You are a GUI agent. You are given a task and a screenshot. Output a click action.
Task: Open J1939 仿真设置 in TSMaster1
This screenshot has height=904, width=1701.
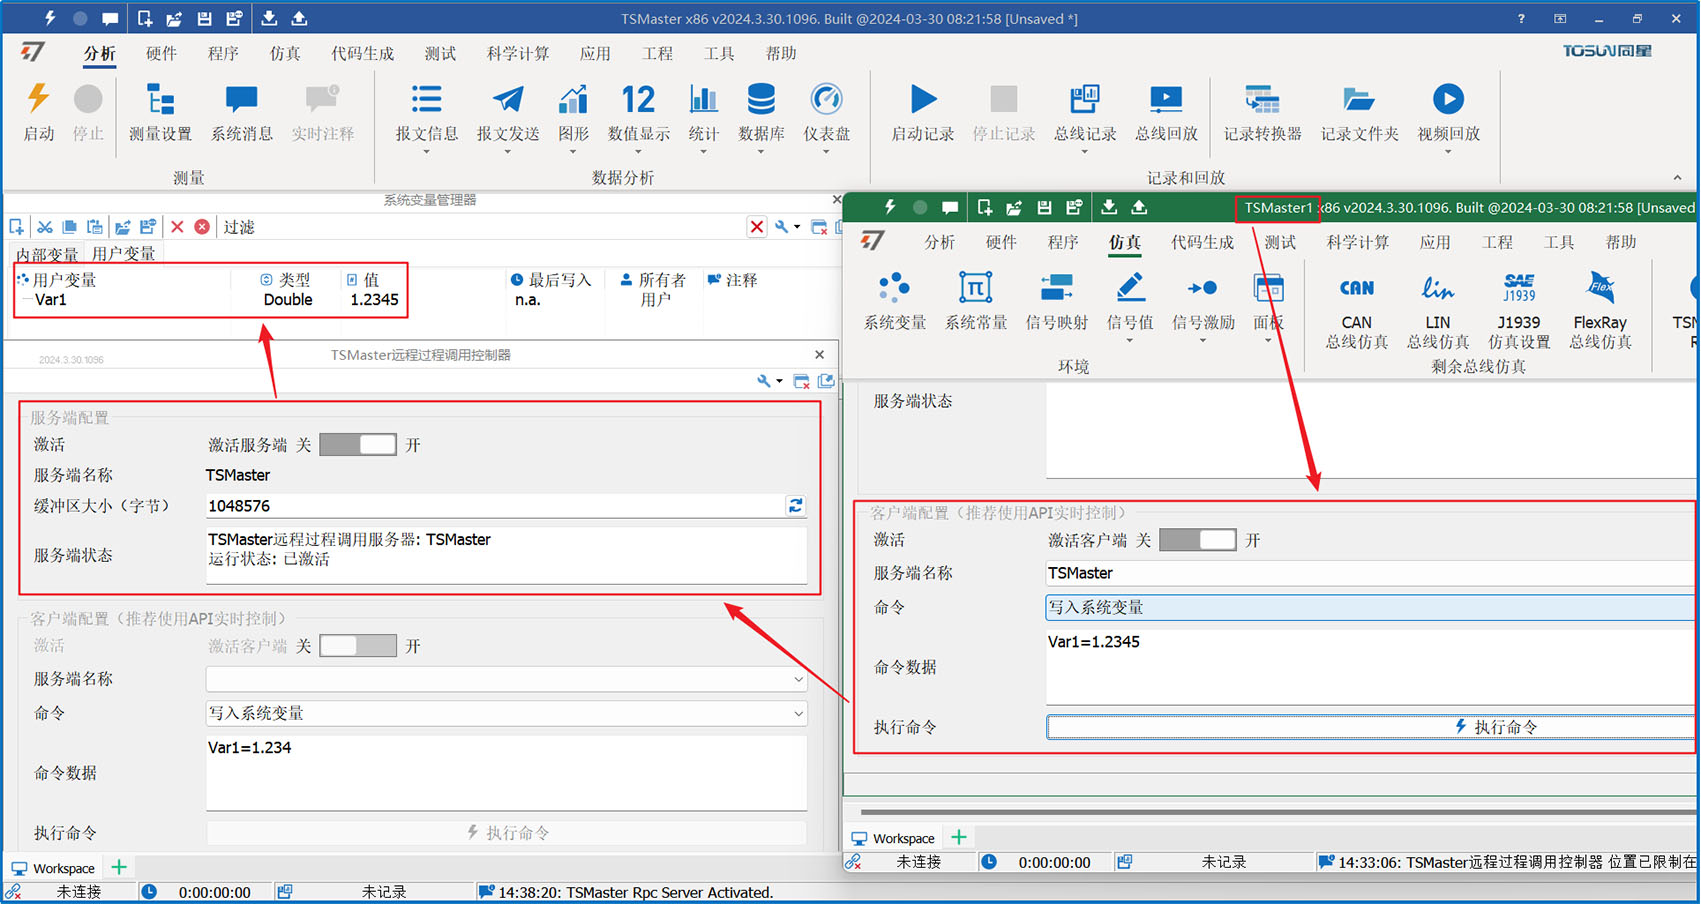(x=1519, y=311)
